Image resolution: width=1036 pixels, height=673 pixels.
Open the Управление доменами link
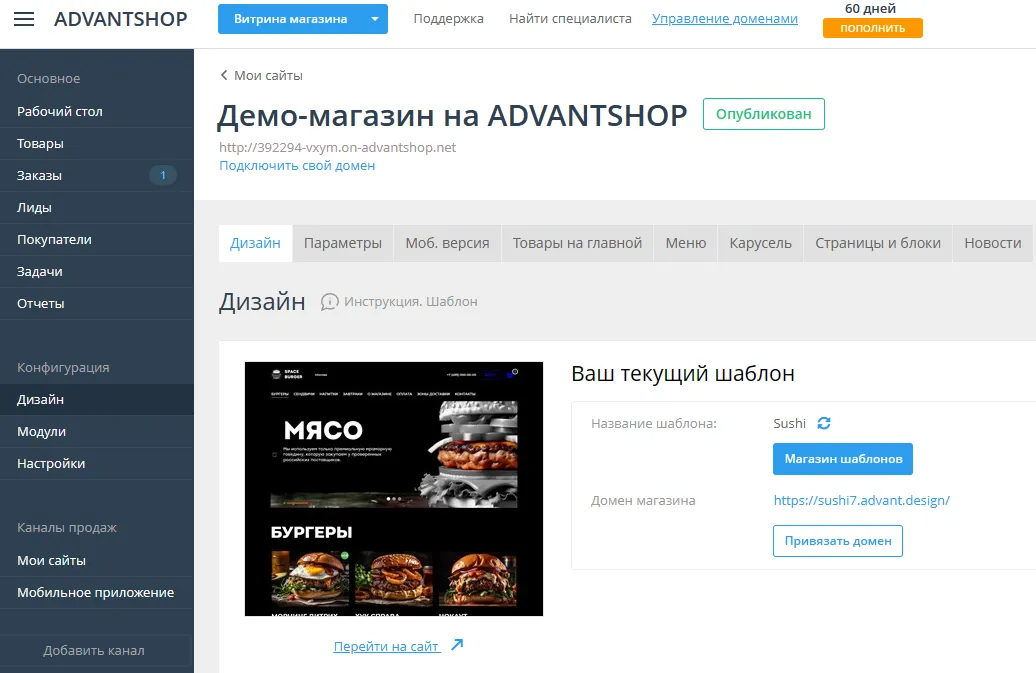click(x=724, y=17)
